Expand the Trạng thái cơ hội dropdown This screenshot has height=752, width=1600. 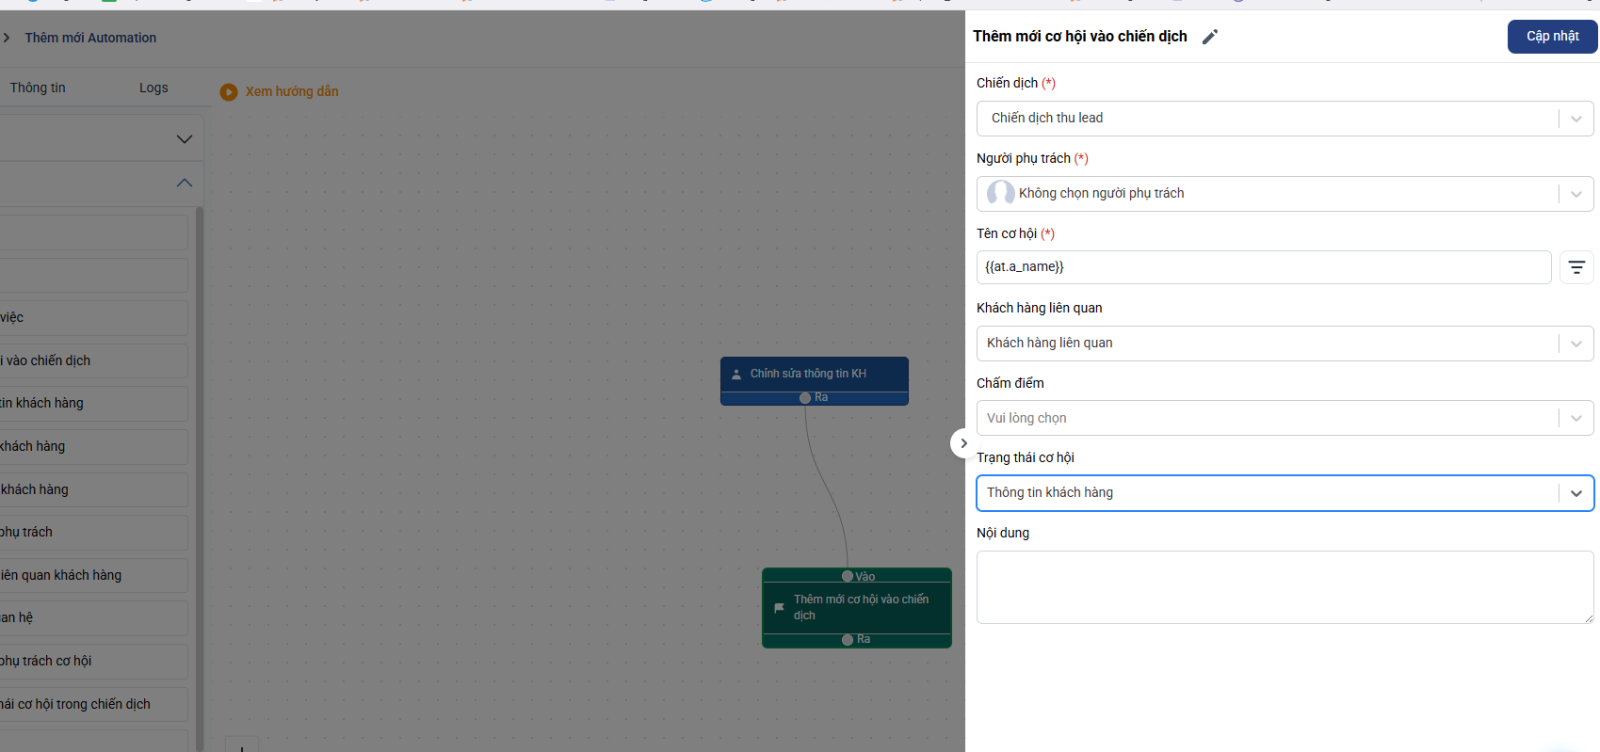click(1575, 493)
